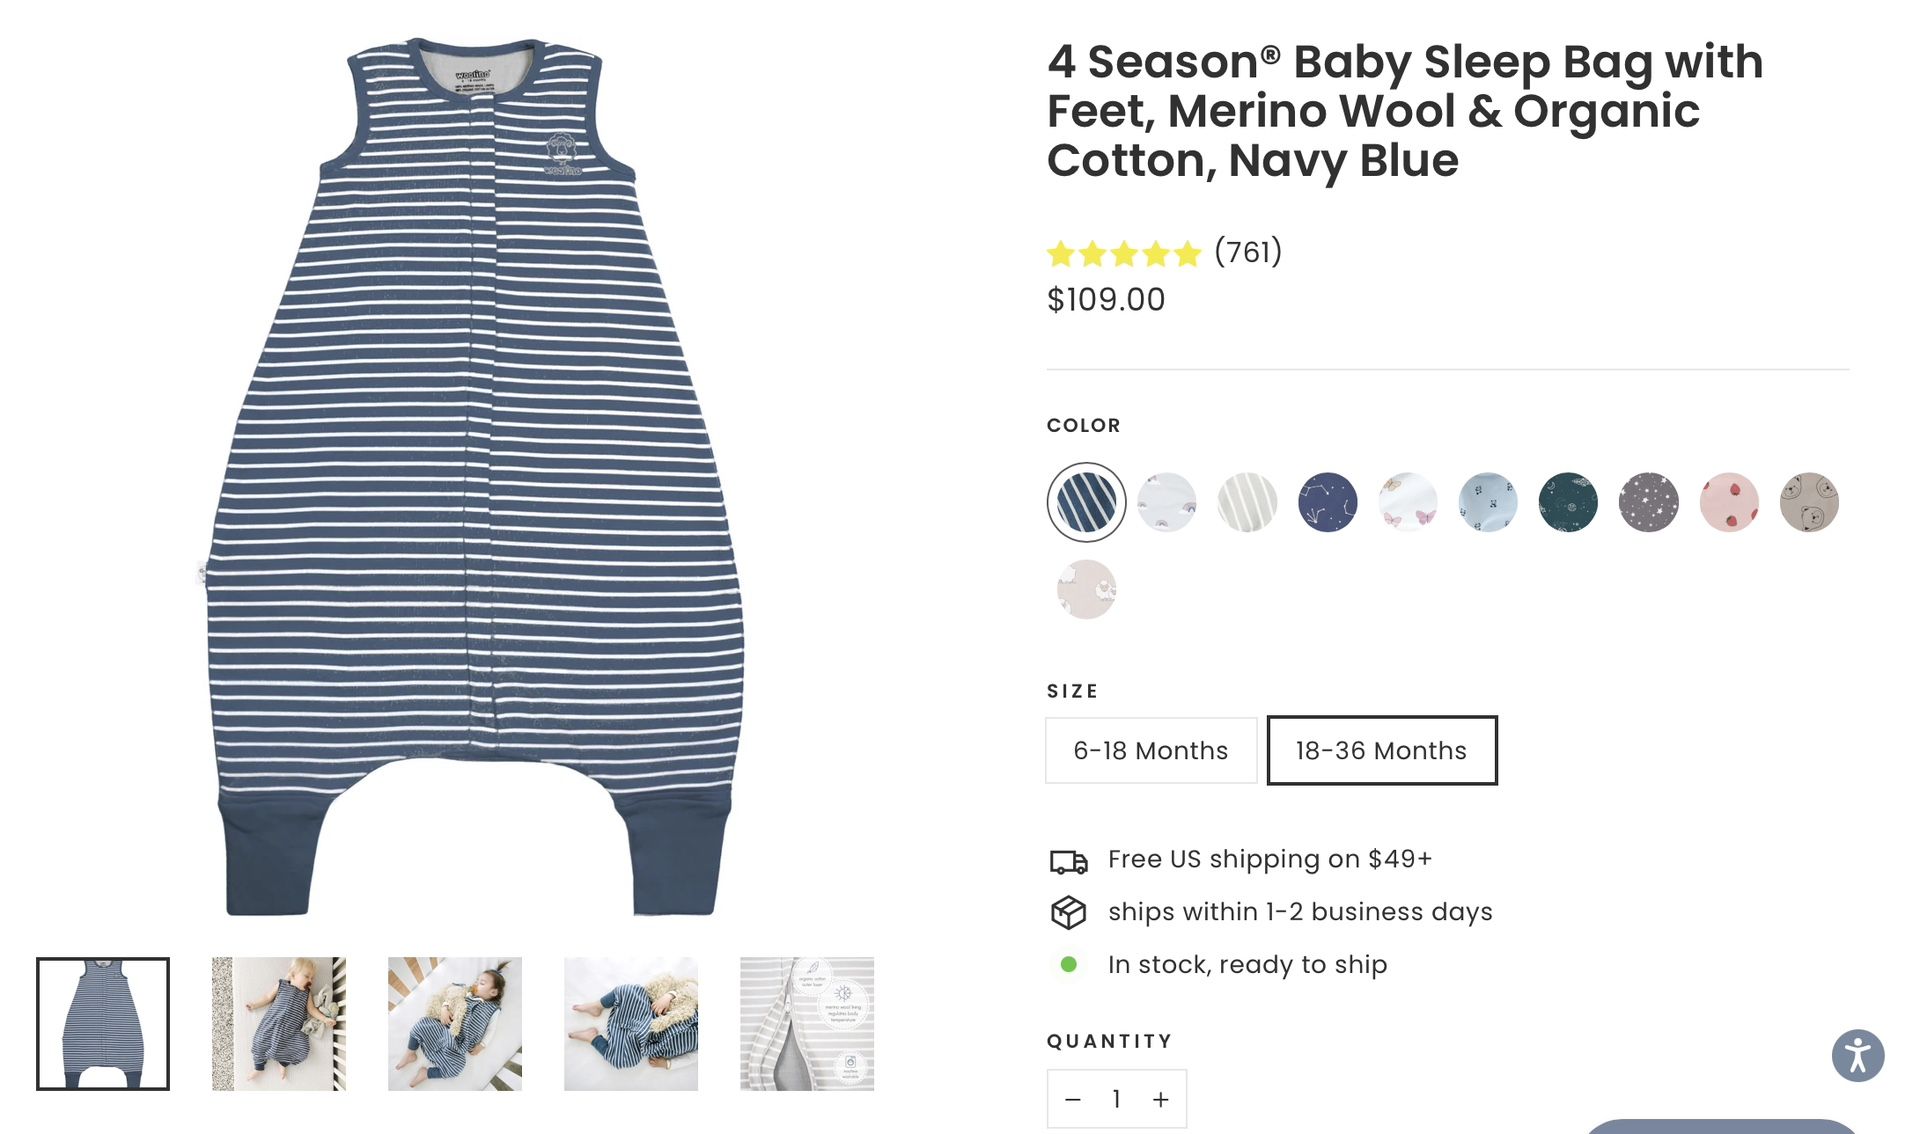Image resolution: width=1920 pixels, height=1134 pixels.
Task: Pick the rainbow pattern color swatch
Action: click(x=1166, y=502)
